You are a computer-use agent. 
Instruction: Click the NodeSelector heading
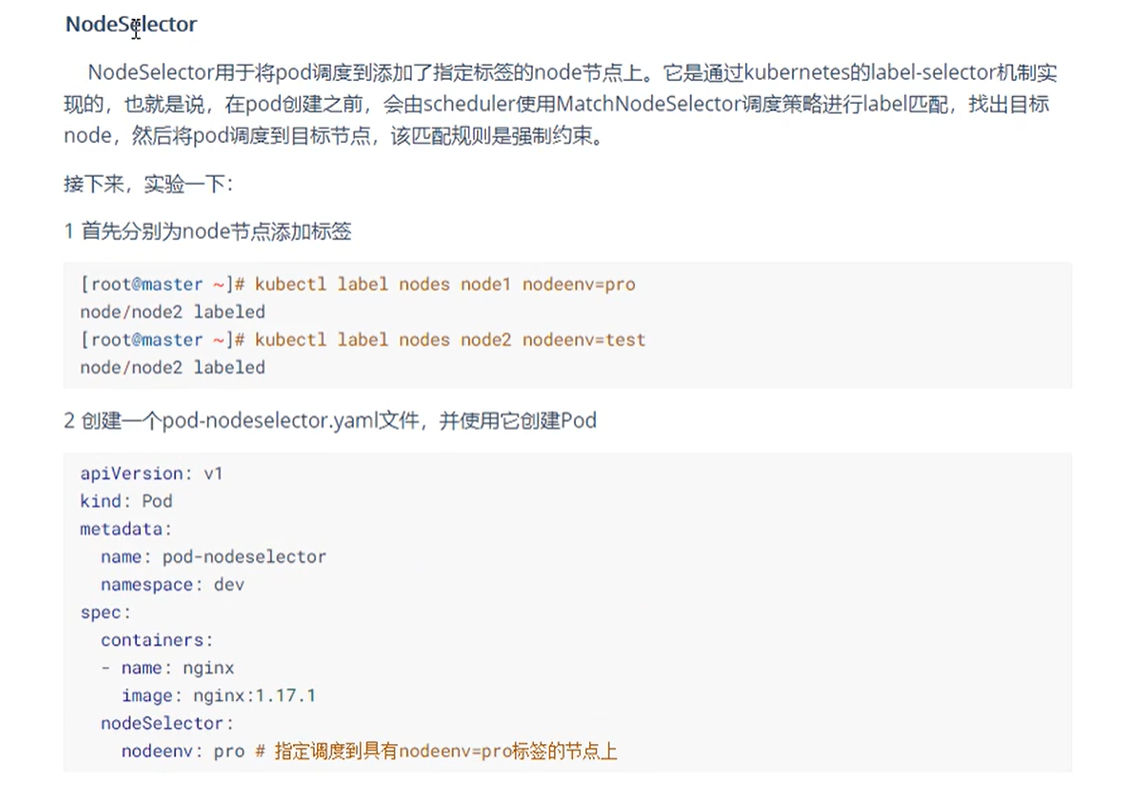131,24
